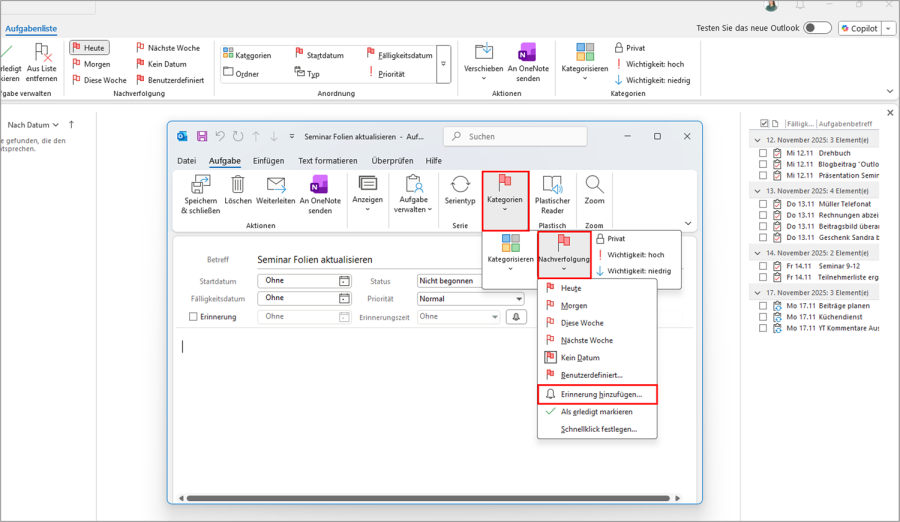Check off Geschenk Sandra task
900x522 pixels.
[762, 237]
